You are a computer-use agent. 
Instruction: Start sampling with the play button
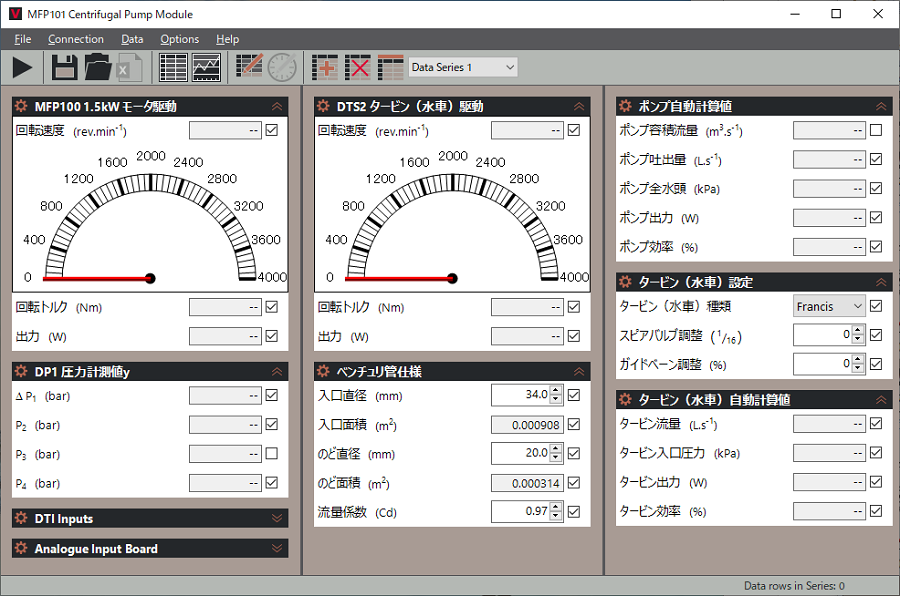click(x=22, y=68)
